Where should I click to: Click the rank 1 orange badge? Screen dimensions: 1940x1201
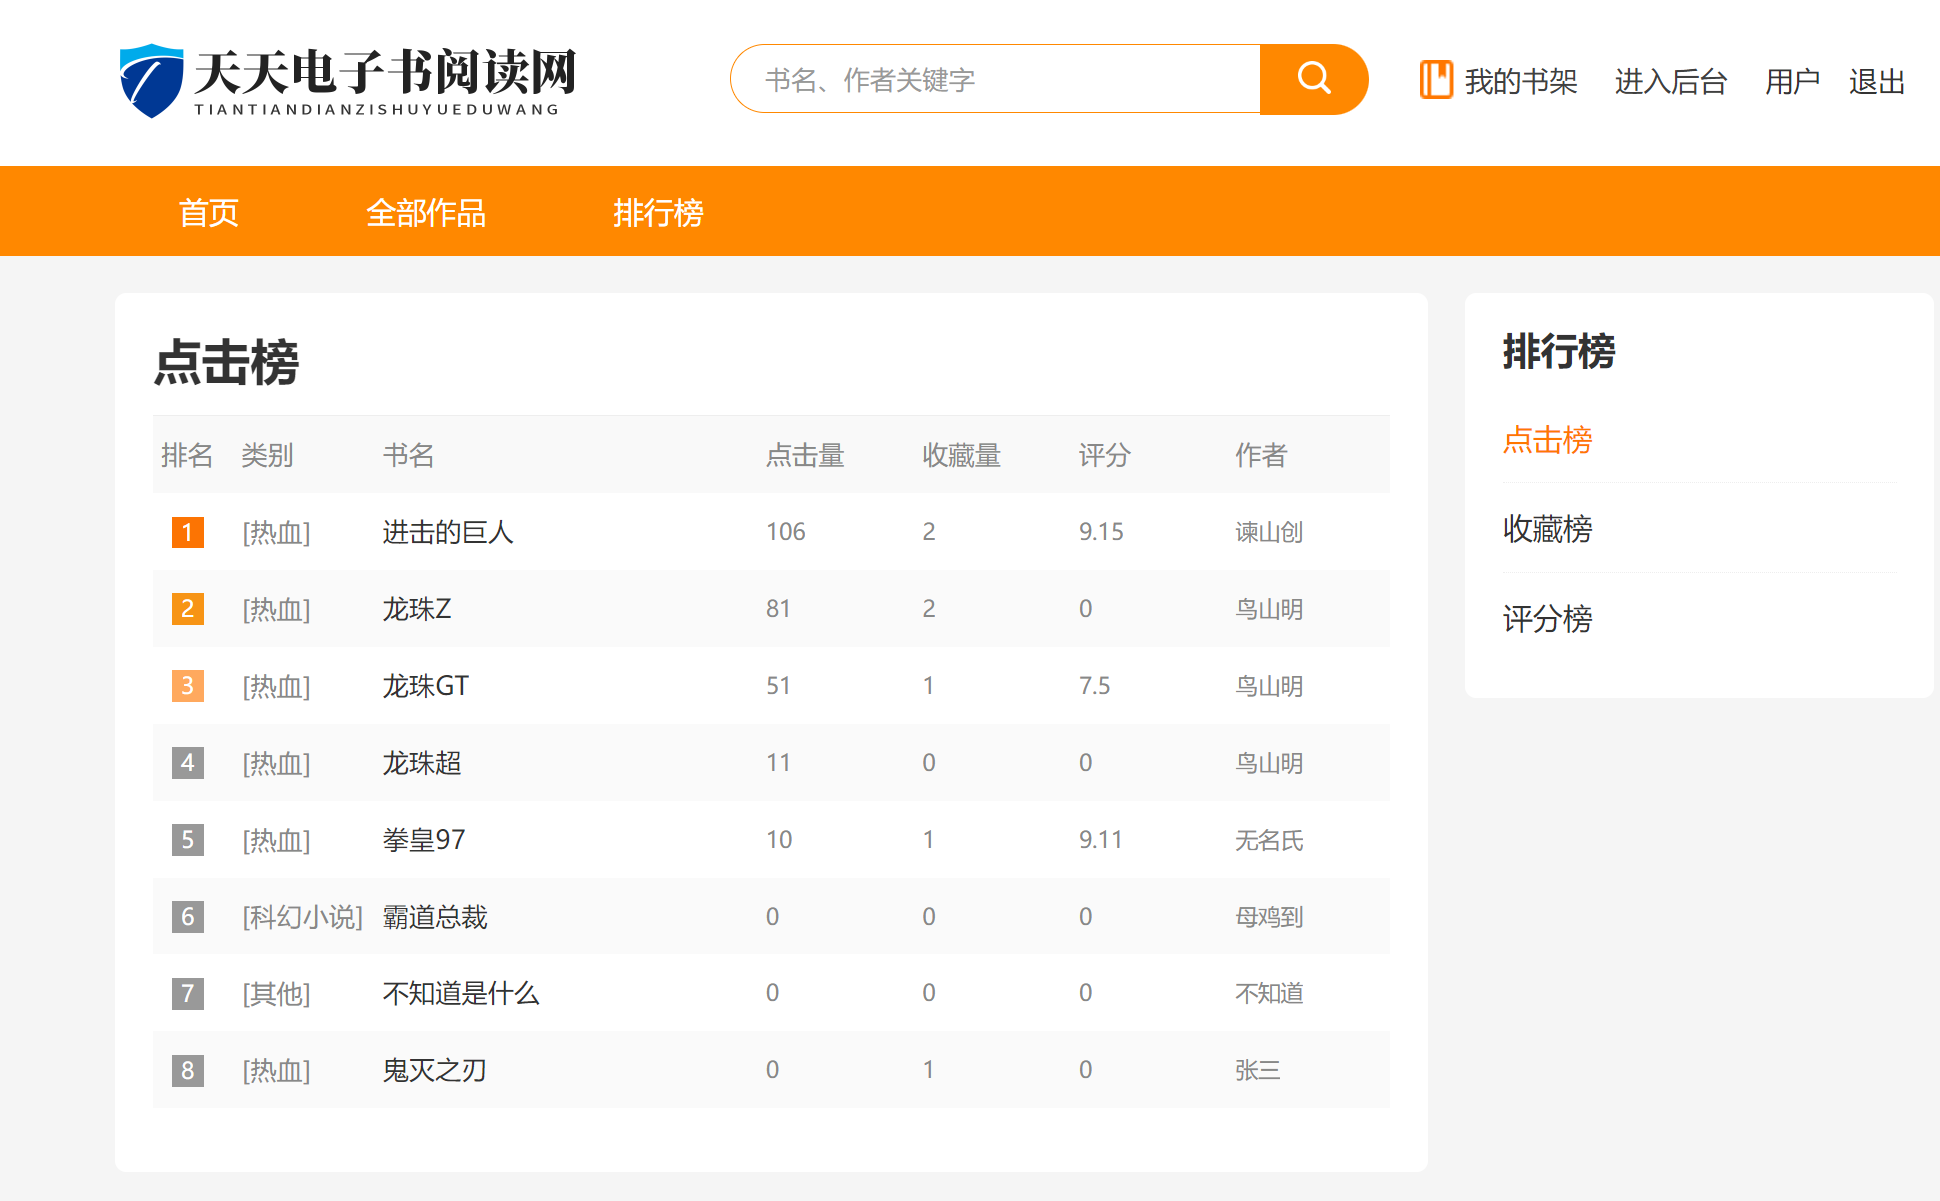click(188, 532)
